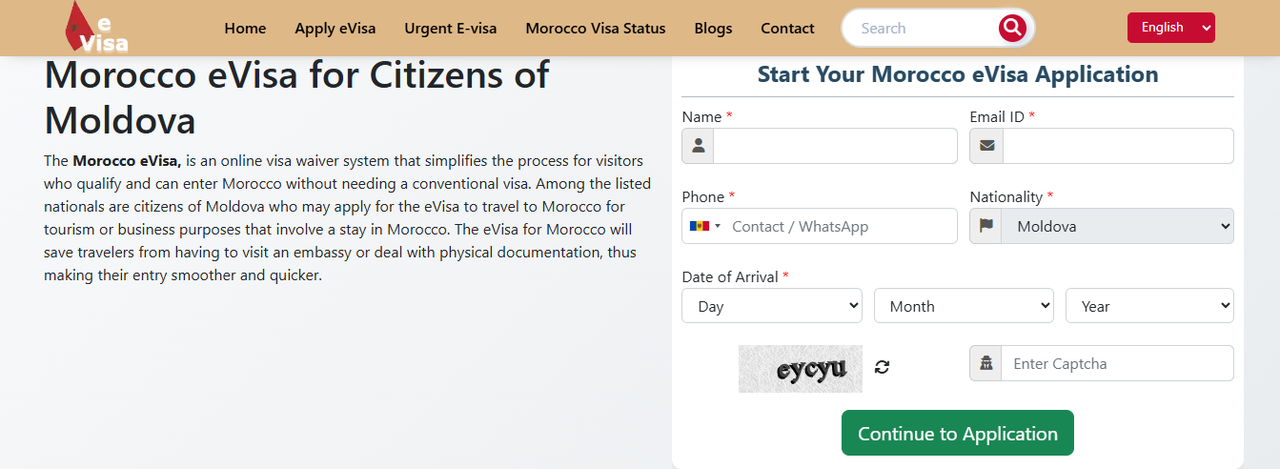Open the Moldova phone country code selector
Viewport: 1280px width, 469px height.
tap(705, 226)
